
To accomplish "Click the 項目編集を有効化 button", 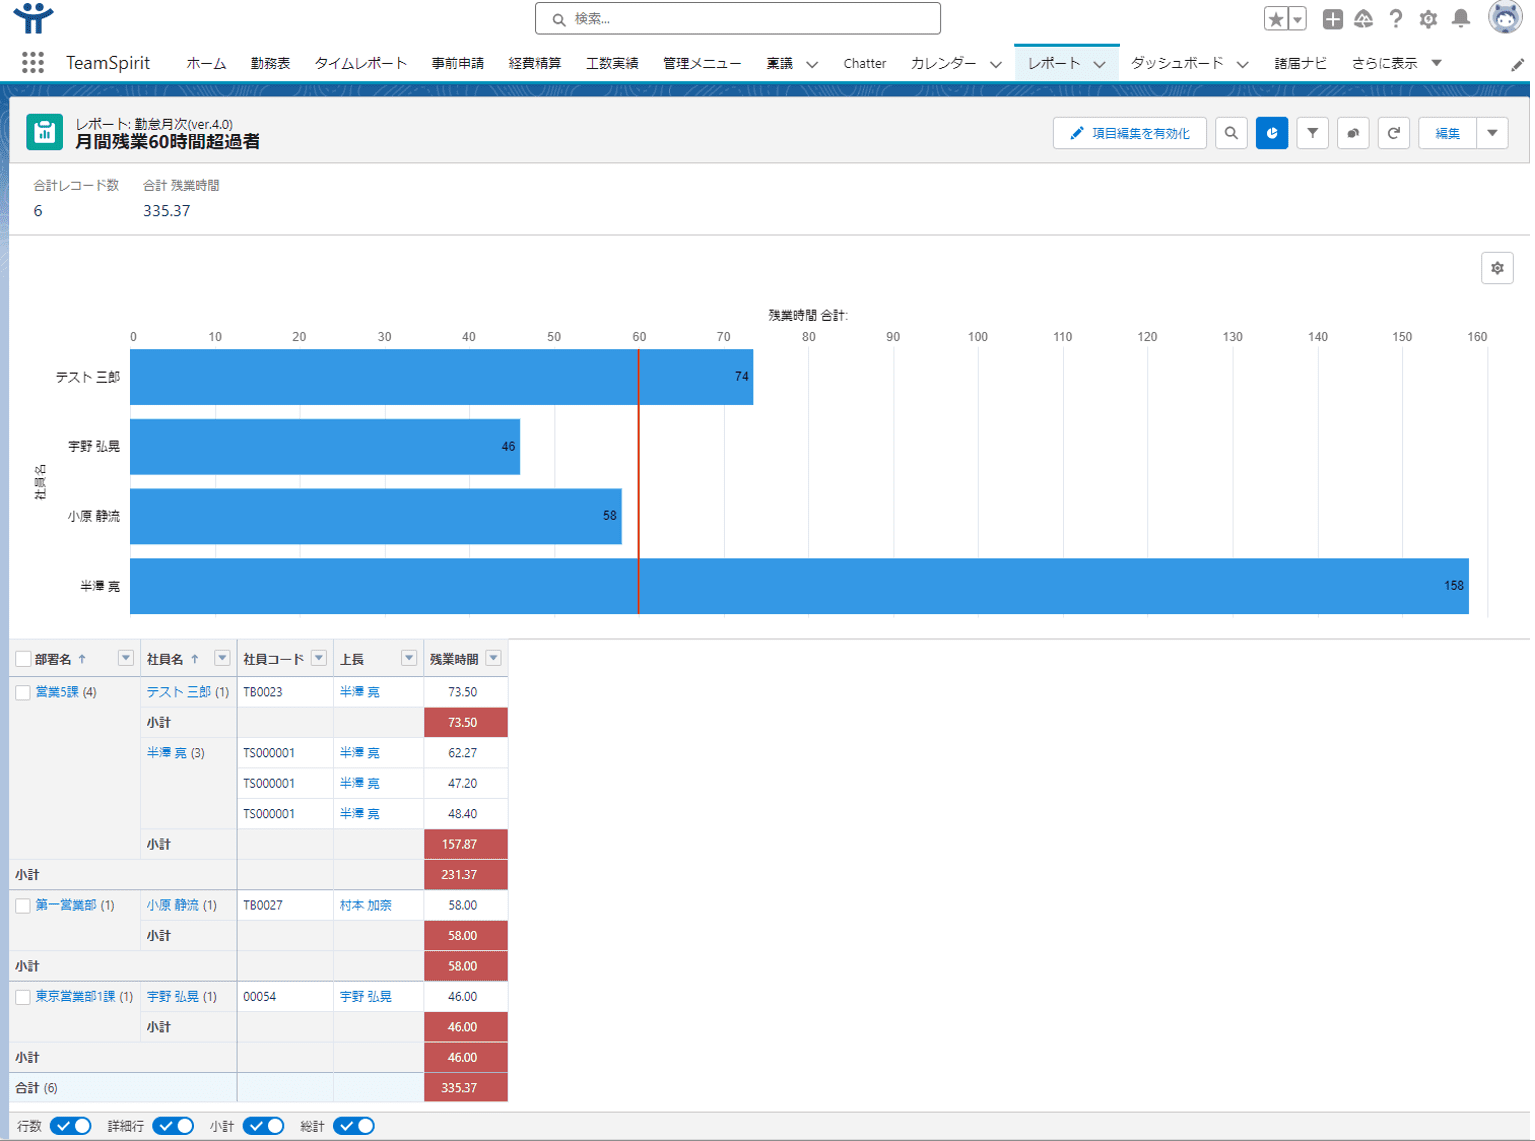I will 1129,133.
